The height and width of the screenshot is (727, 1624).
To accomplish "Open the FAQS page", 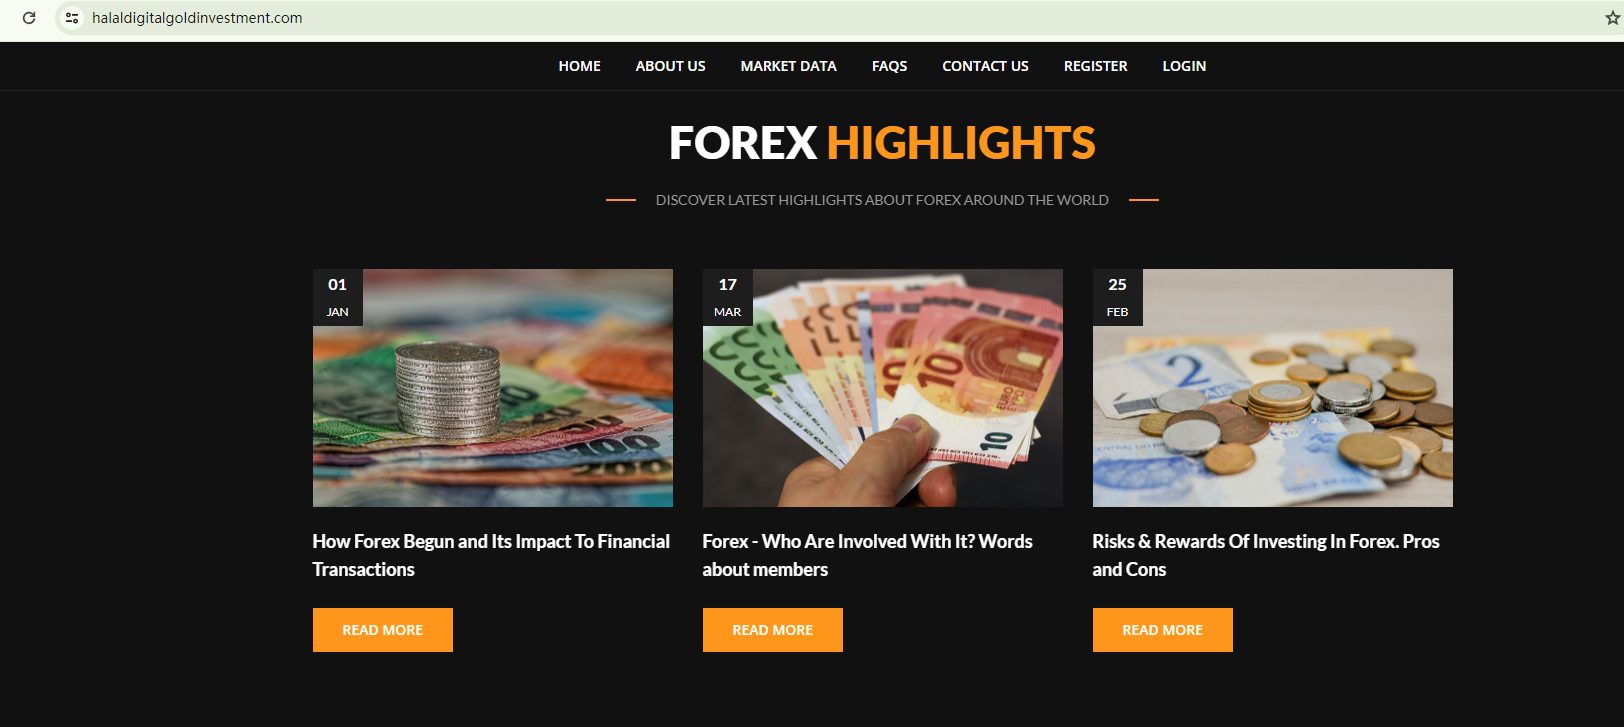I will [889, 66].
